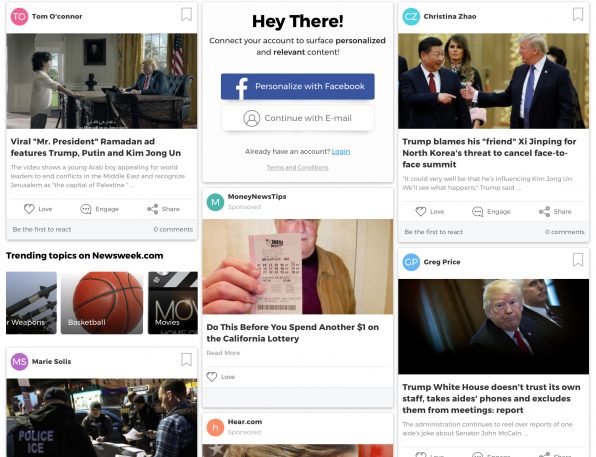Open Terms and Conditions link
This screenshot has height=457, width=596.
298,168
